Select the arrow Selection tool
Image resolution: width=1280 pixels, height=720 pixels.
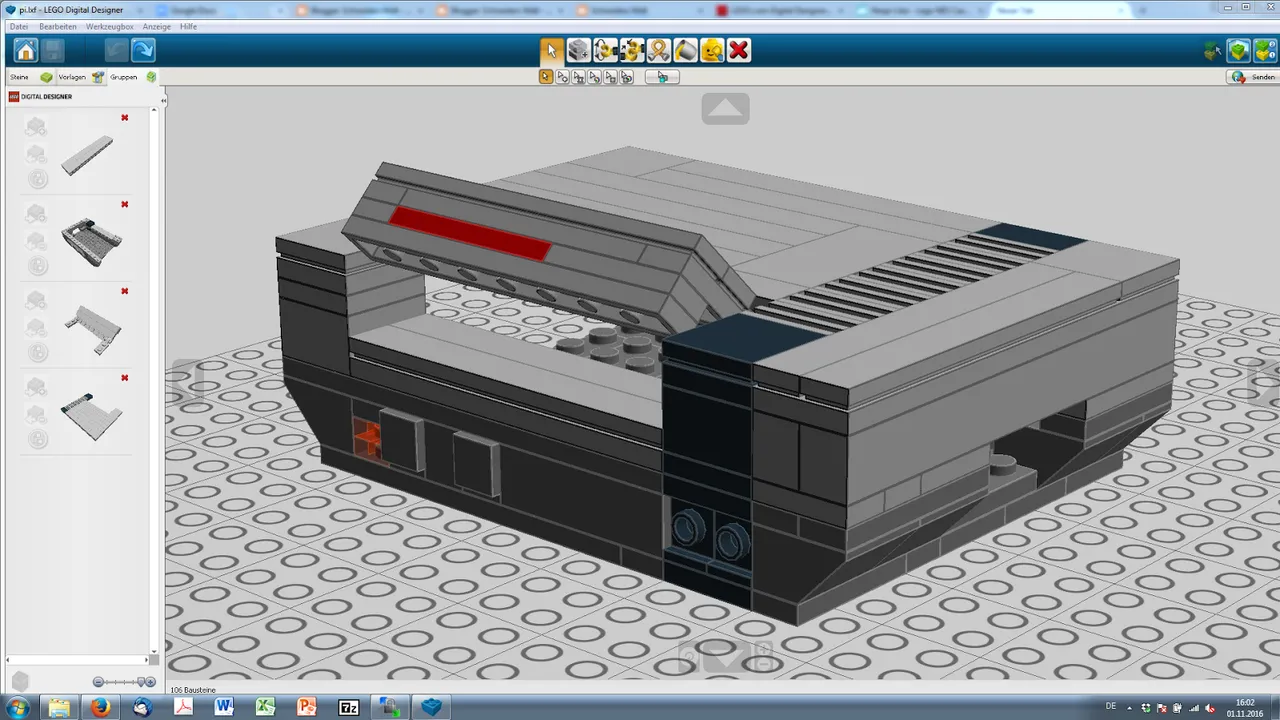[x=551, y=50]
